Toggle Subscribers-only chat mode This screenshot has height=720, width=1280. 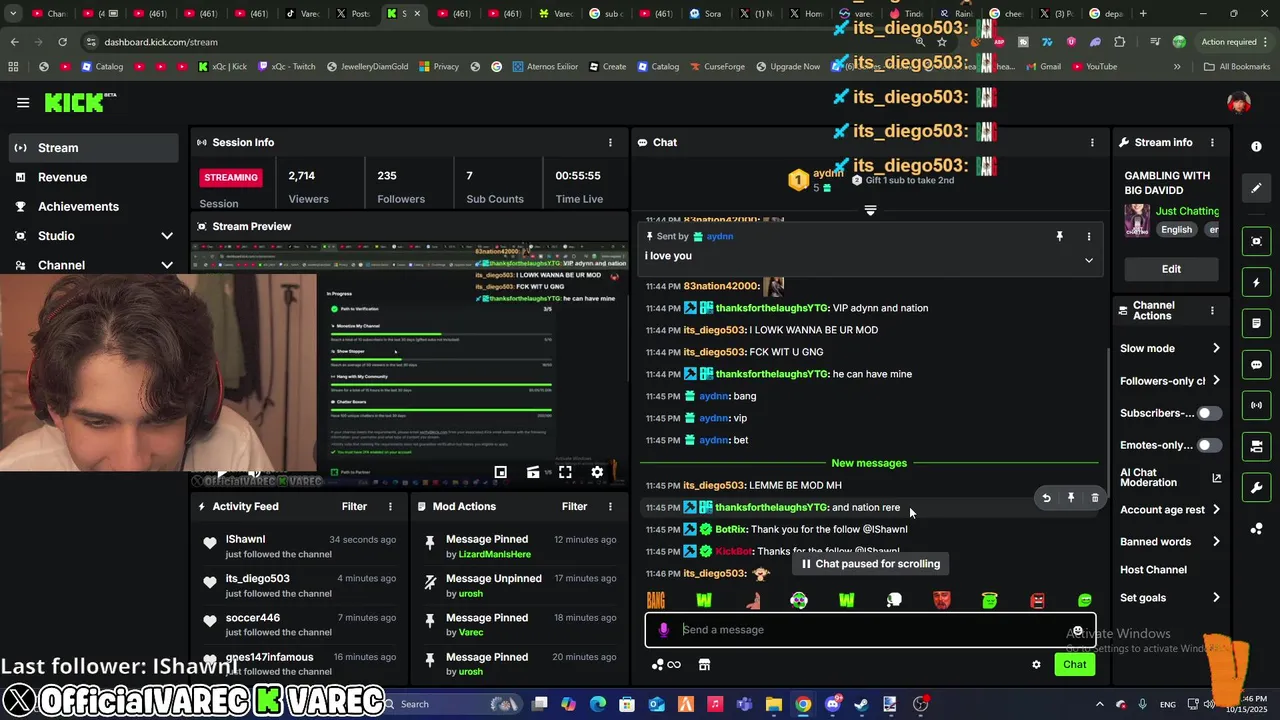tap(1209, 413)
